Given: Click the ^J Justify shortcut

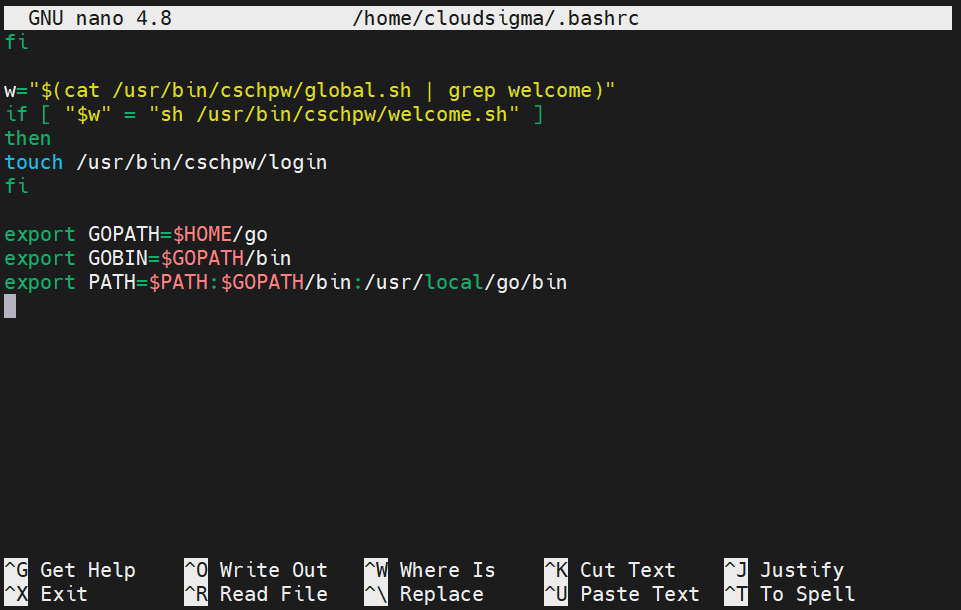Looking at the screenshot, I should point(784,570).
